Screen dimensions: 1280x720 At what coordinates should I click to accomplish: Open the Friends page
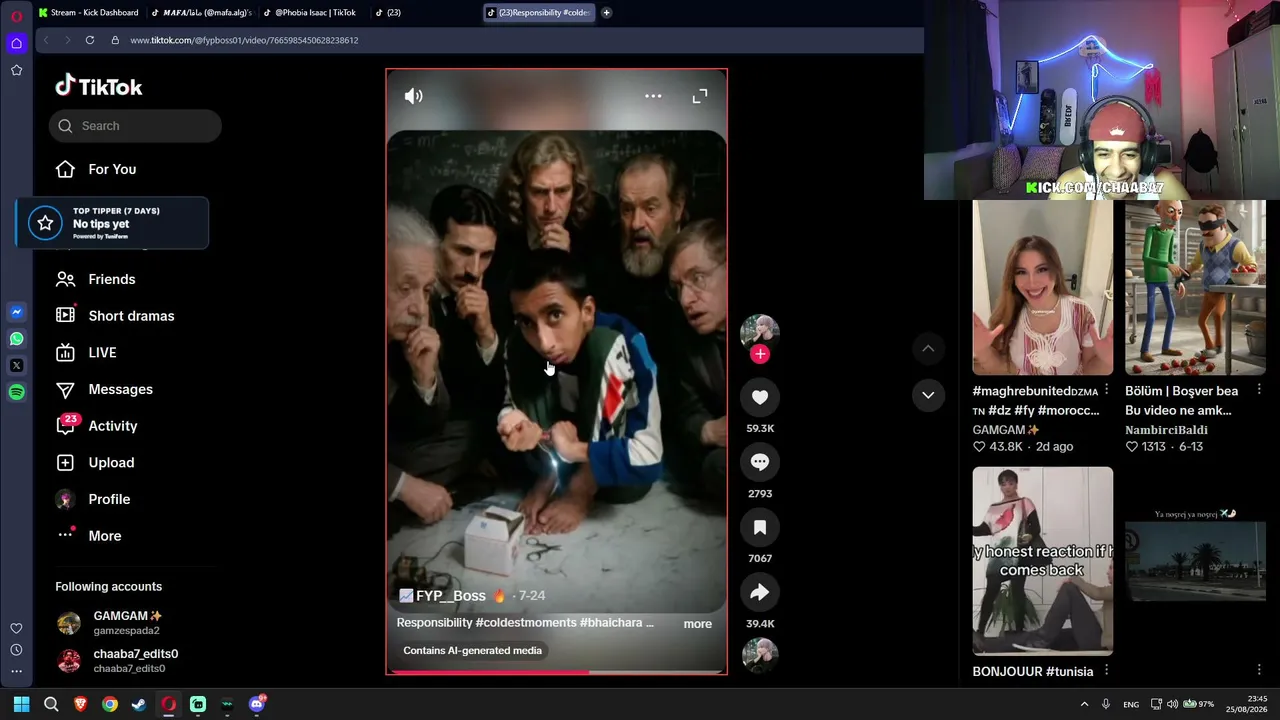point(96,280)
